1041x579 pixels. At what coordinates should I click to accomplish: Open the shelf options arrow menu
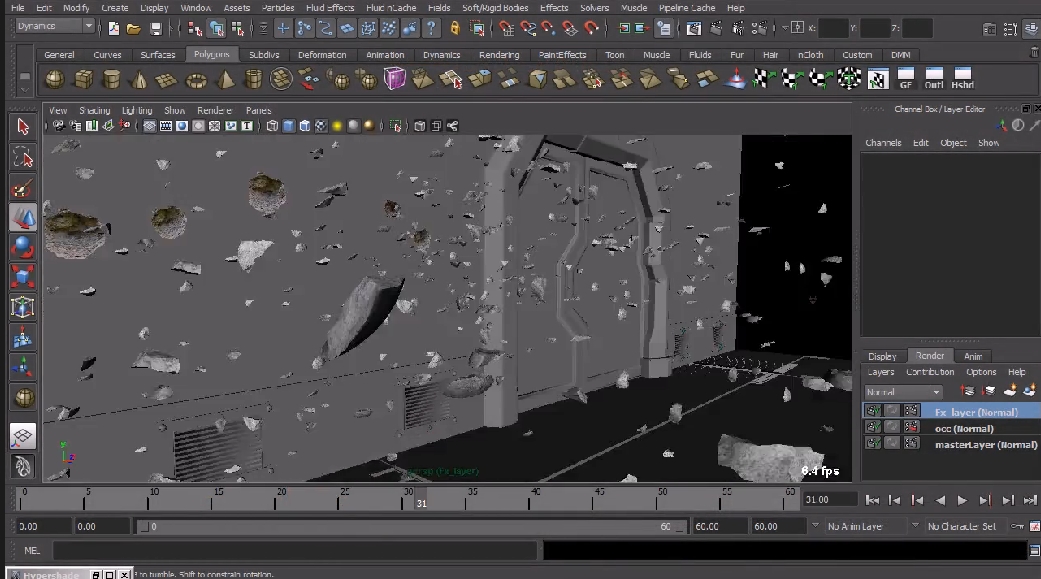pos(25,89)
